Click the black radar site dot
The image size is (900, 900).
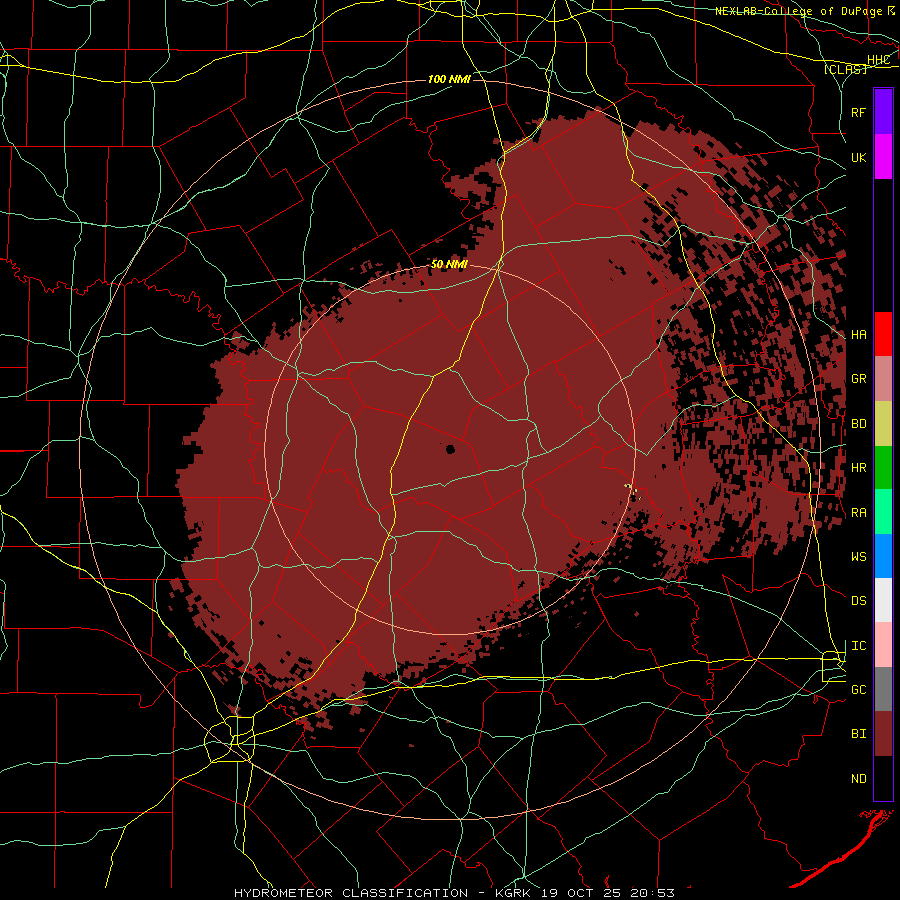(x=450, y=449)
